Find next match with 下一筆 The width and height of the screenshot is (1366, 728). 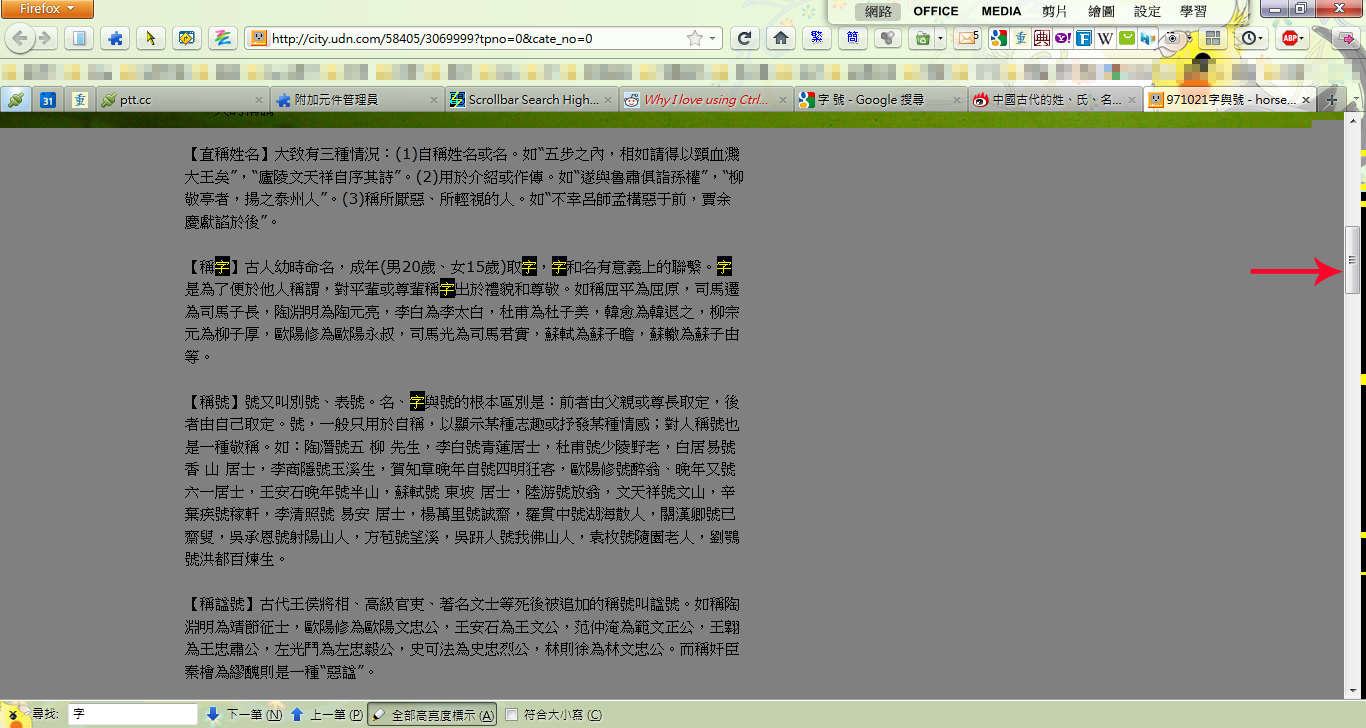[244, 715]
